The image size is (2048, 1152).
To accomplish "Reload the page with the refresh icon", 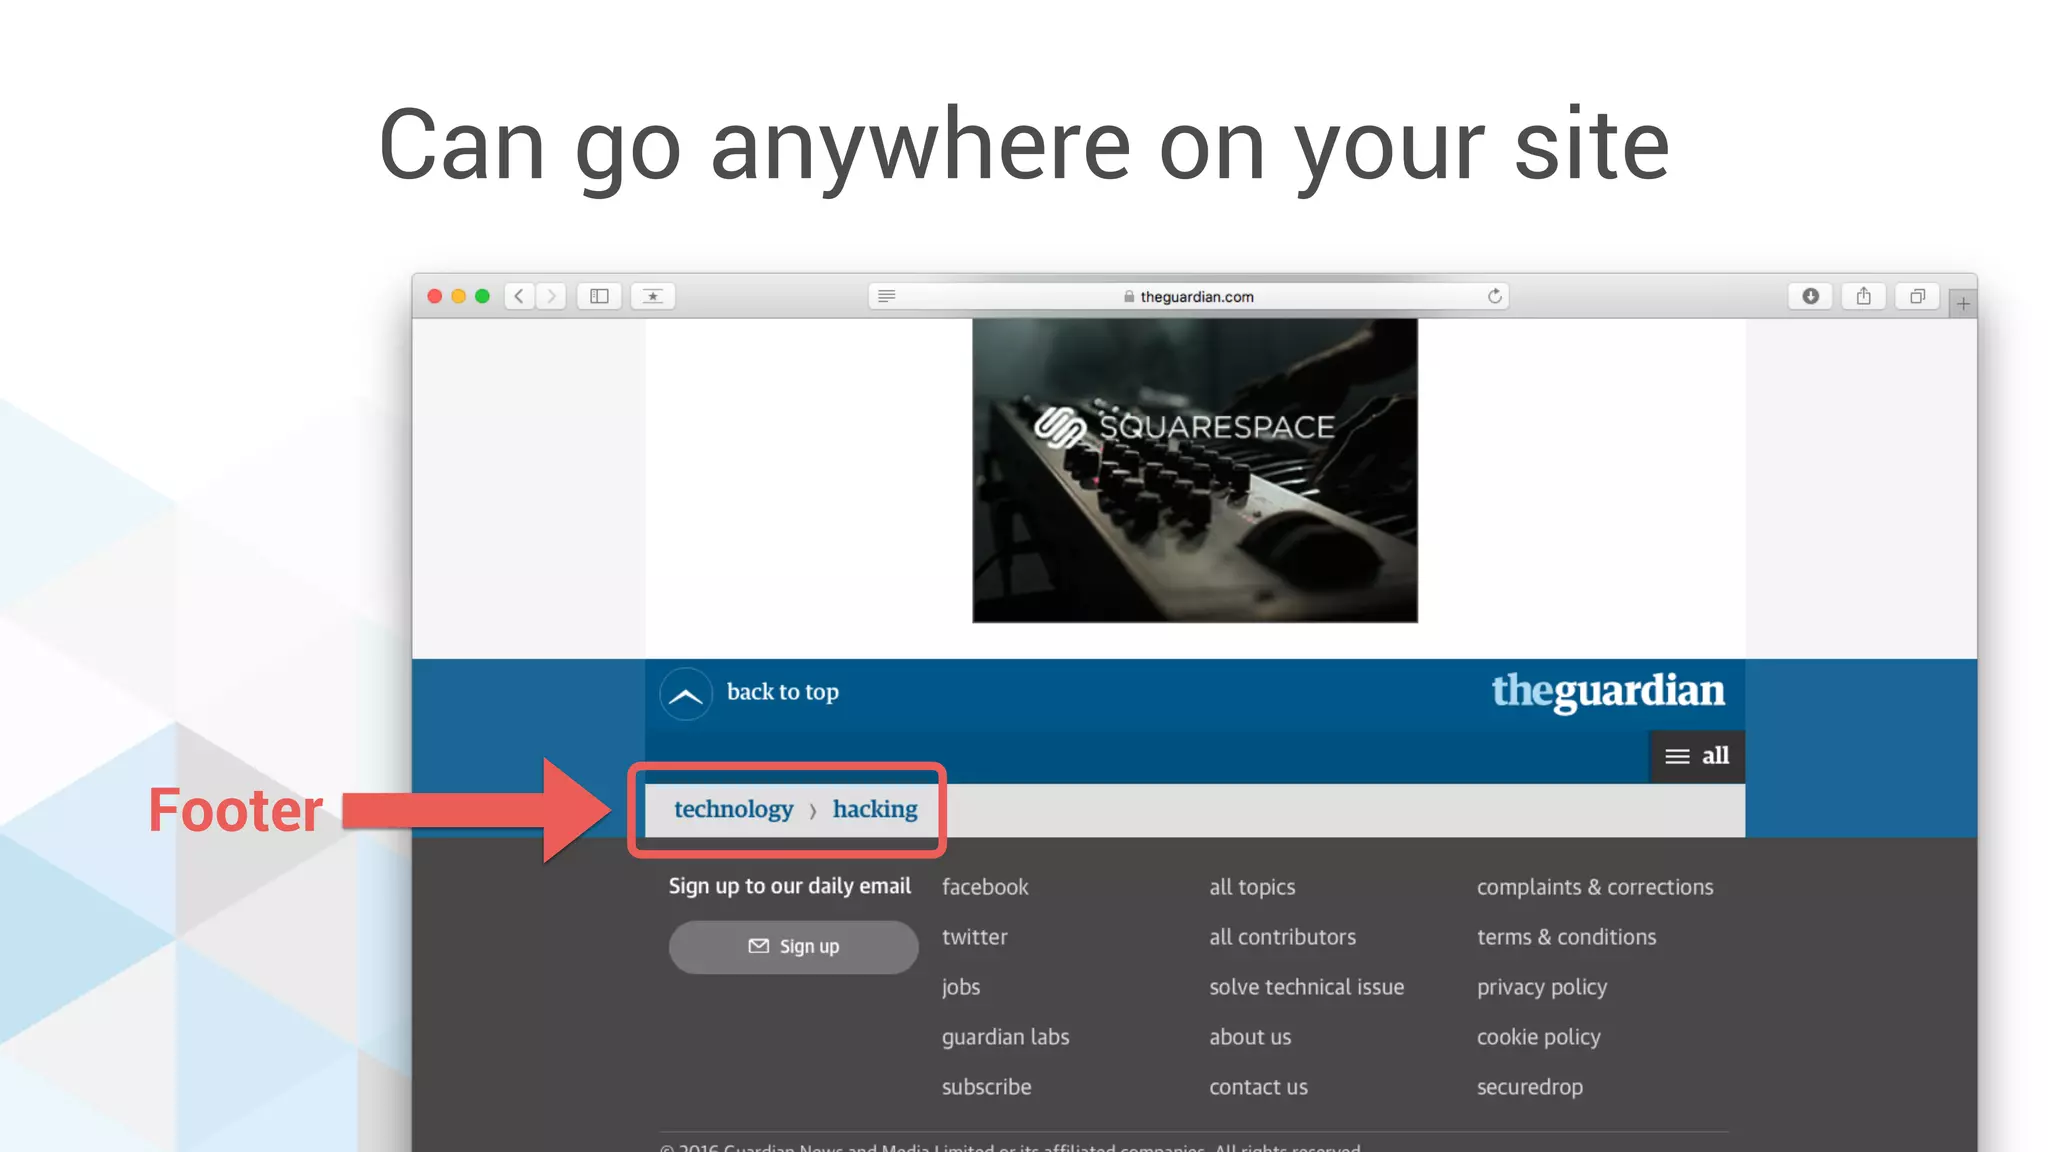I will coord(1494,296).
